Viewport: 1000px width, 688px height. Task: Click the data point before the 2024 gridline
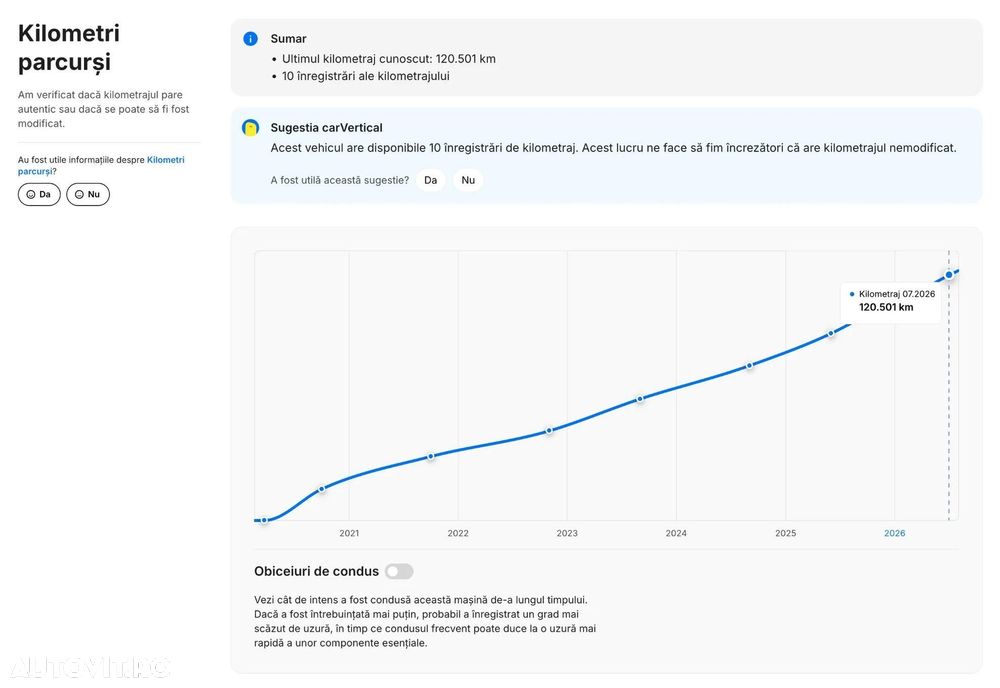pyautogui.click(x=640, y=399)
